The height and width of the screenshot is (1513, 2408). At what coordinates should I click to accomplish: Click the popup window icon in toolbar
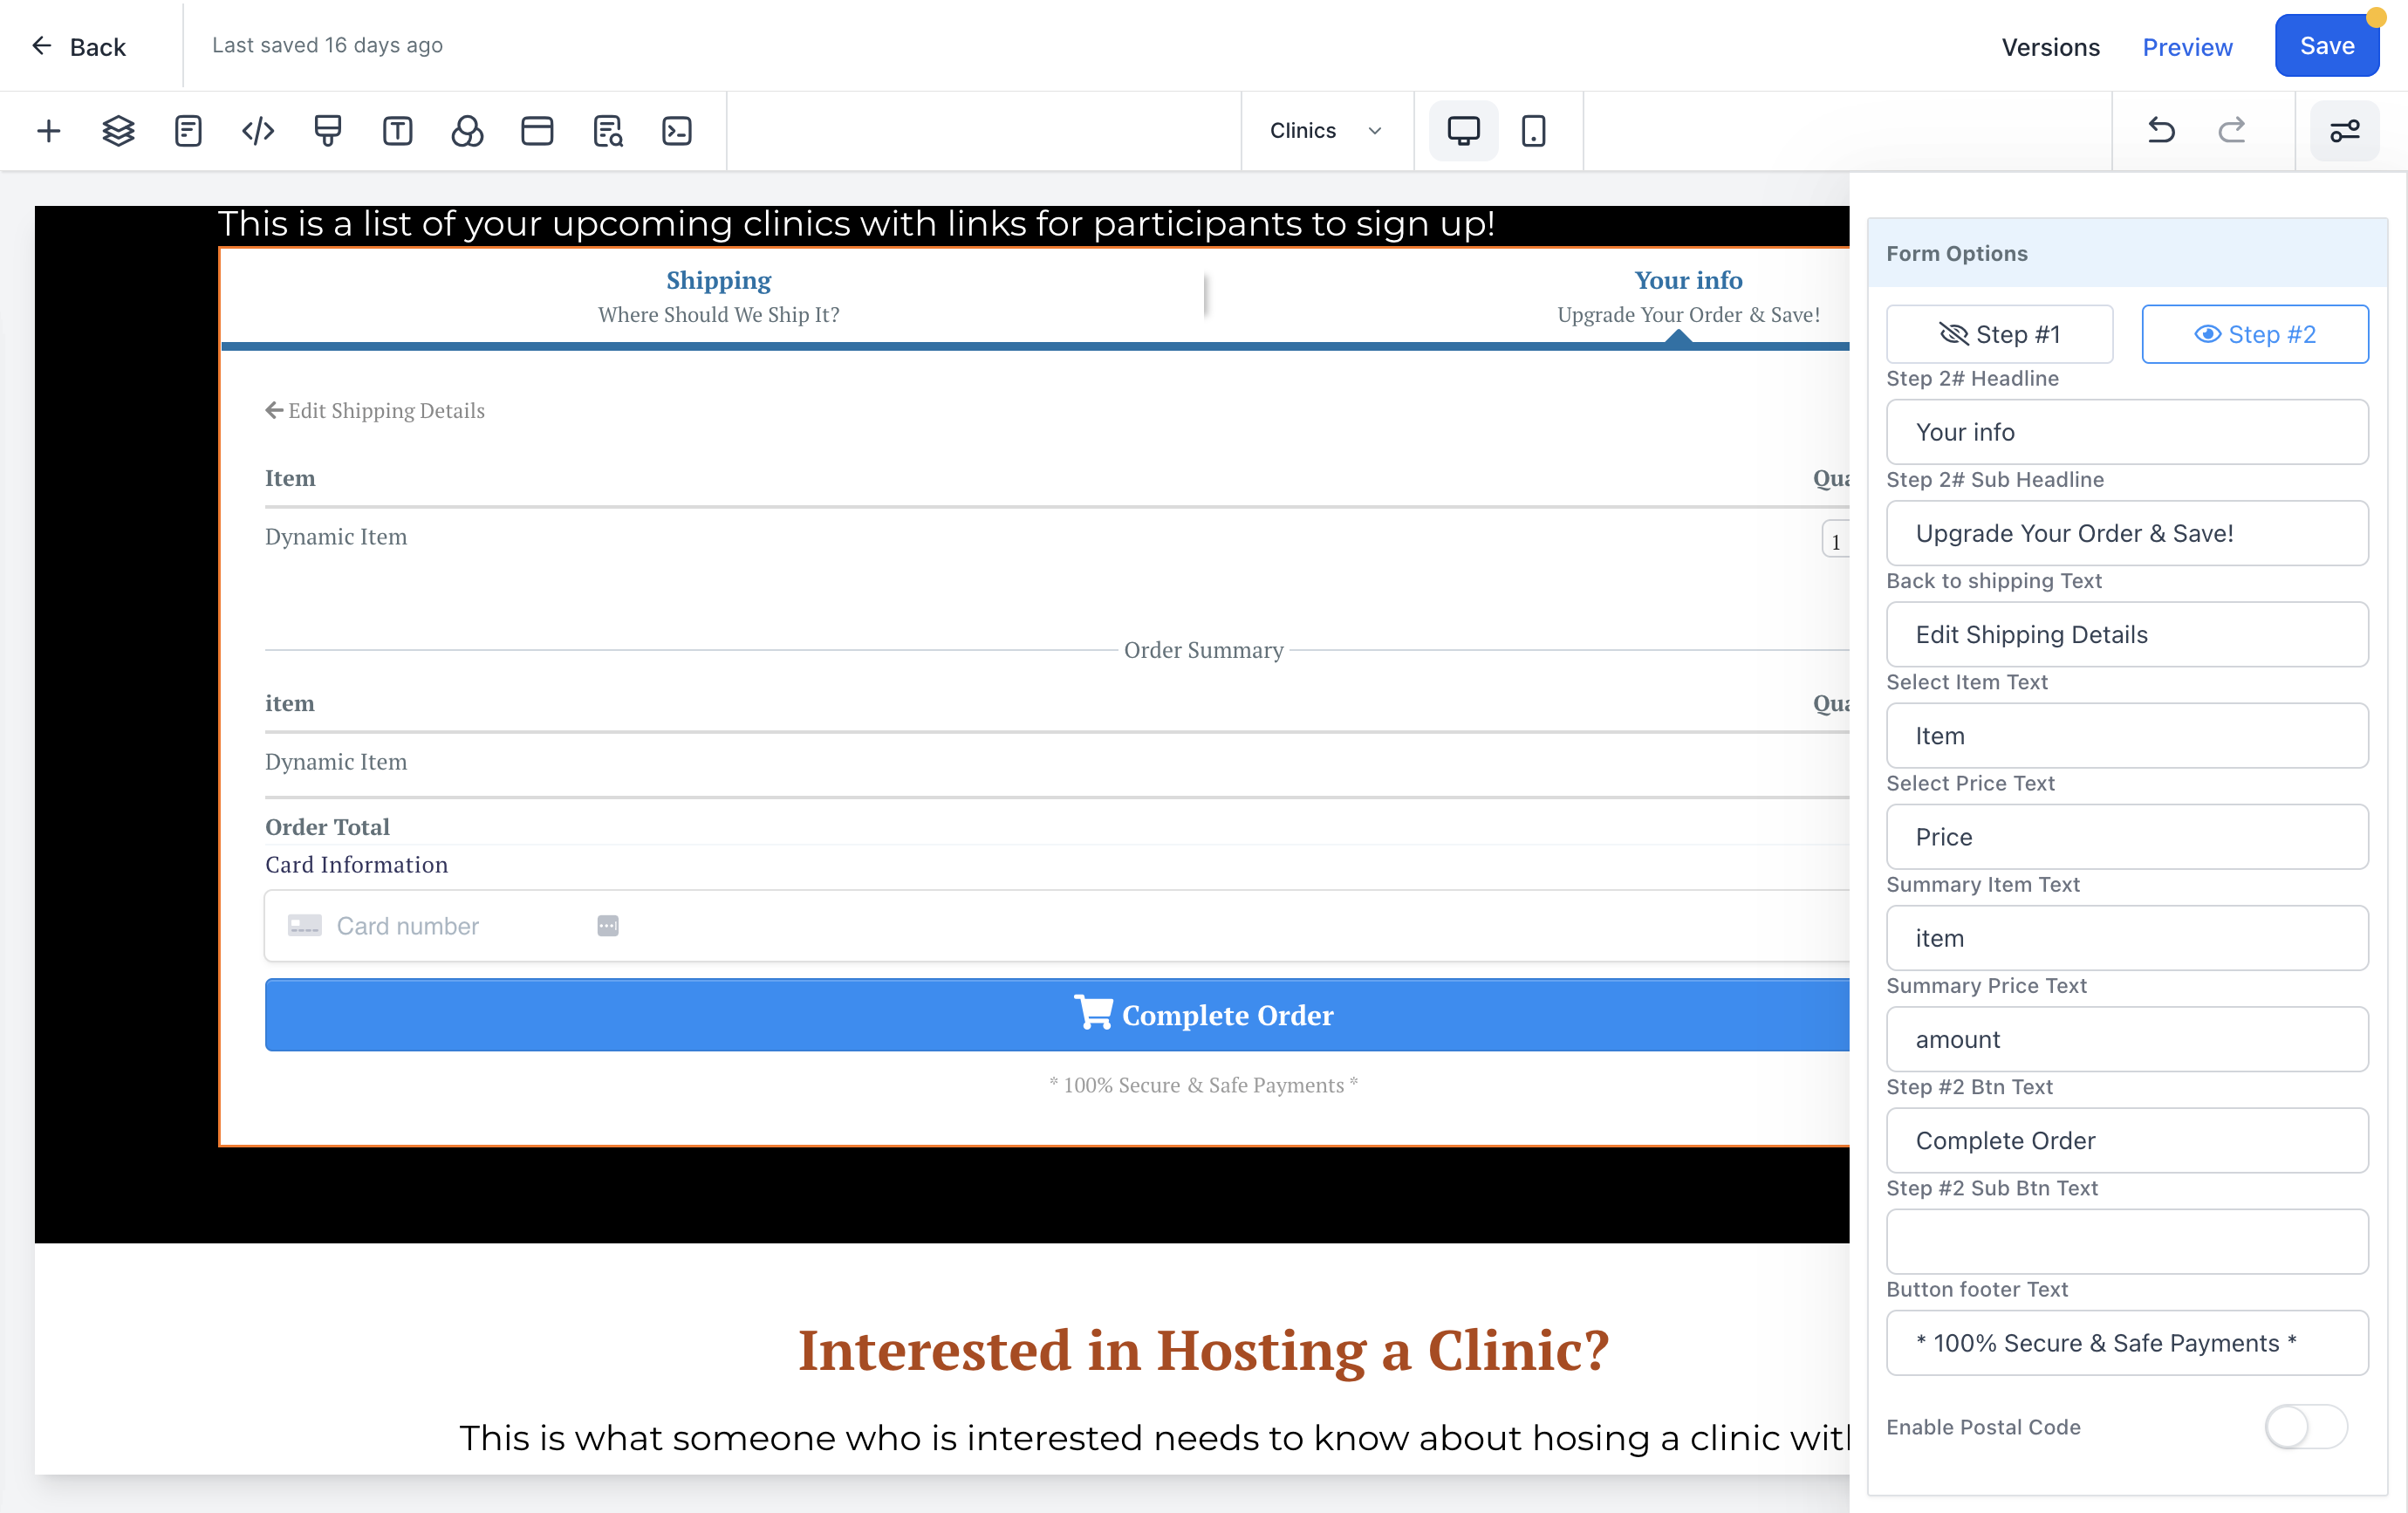coord(537,131)
